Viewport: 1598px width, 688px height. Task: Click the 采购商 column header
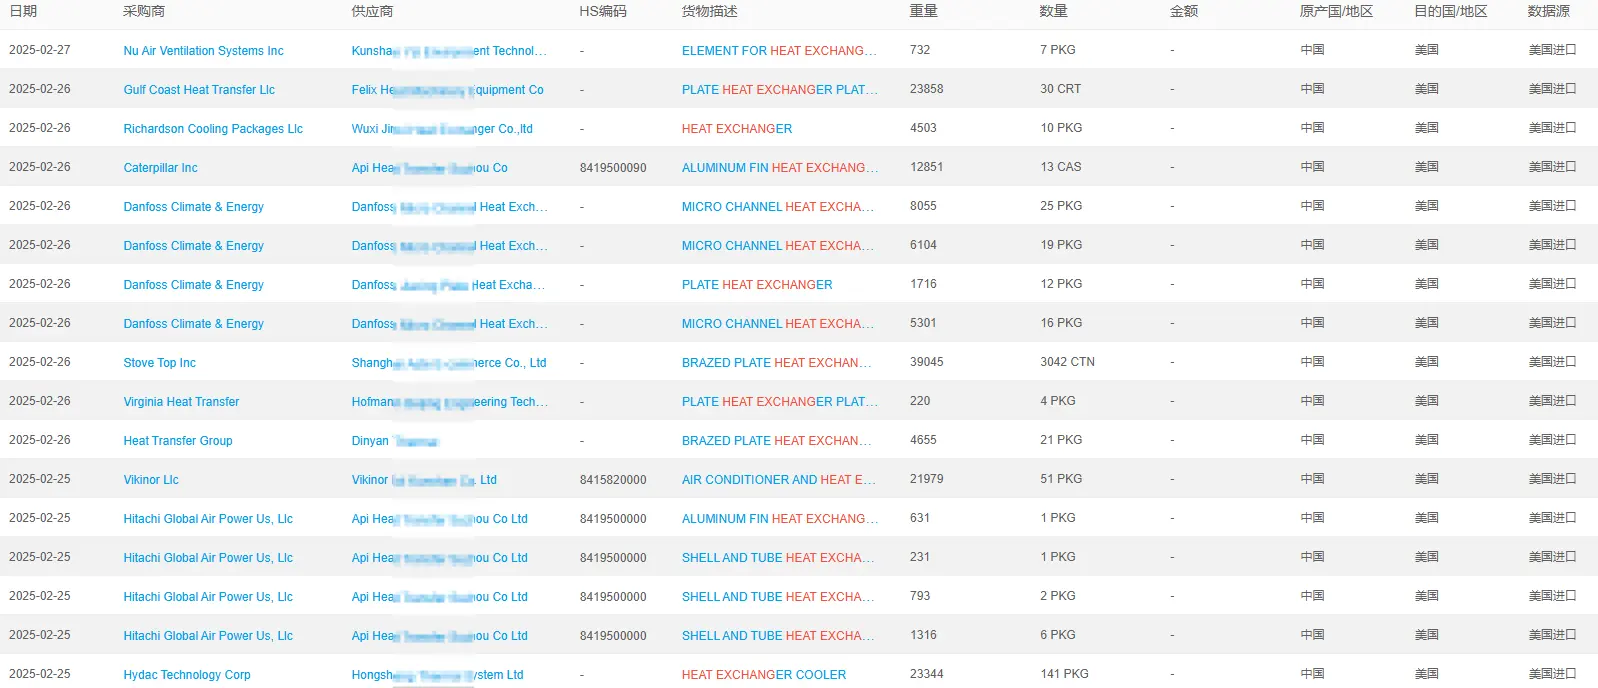(144, 11)
